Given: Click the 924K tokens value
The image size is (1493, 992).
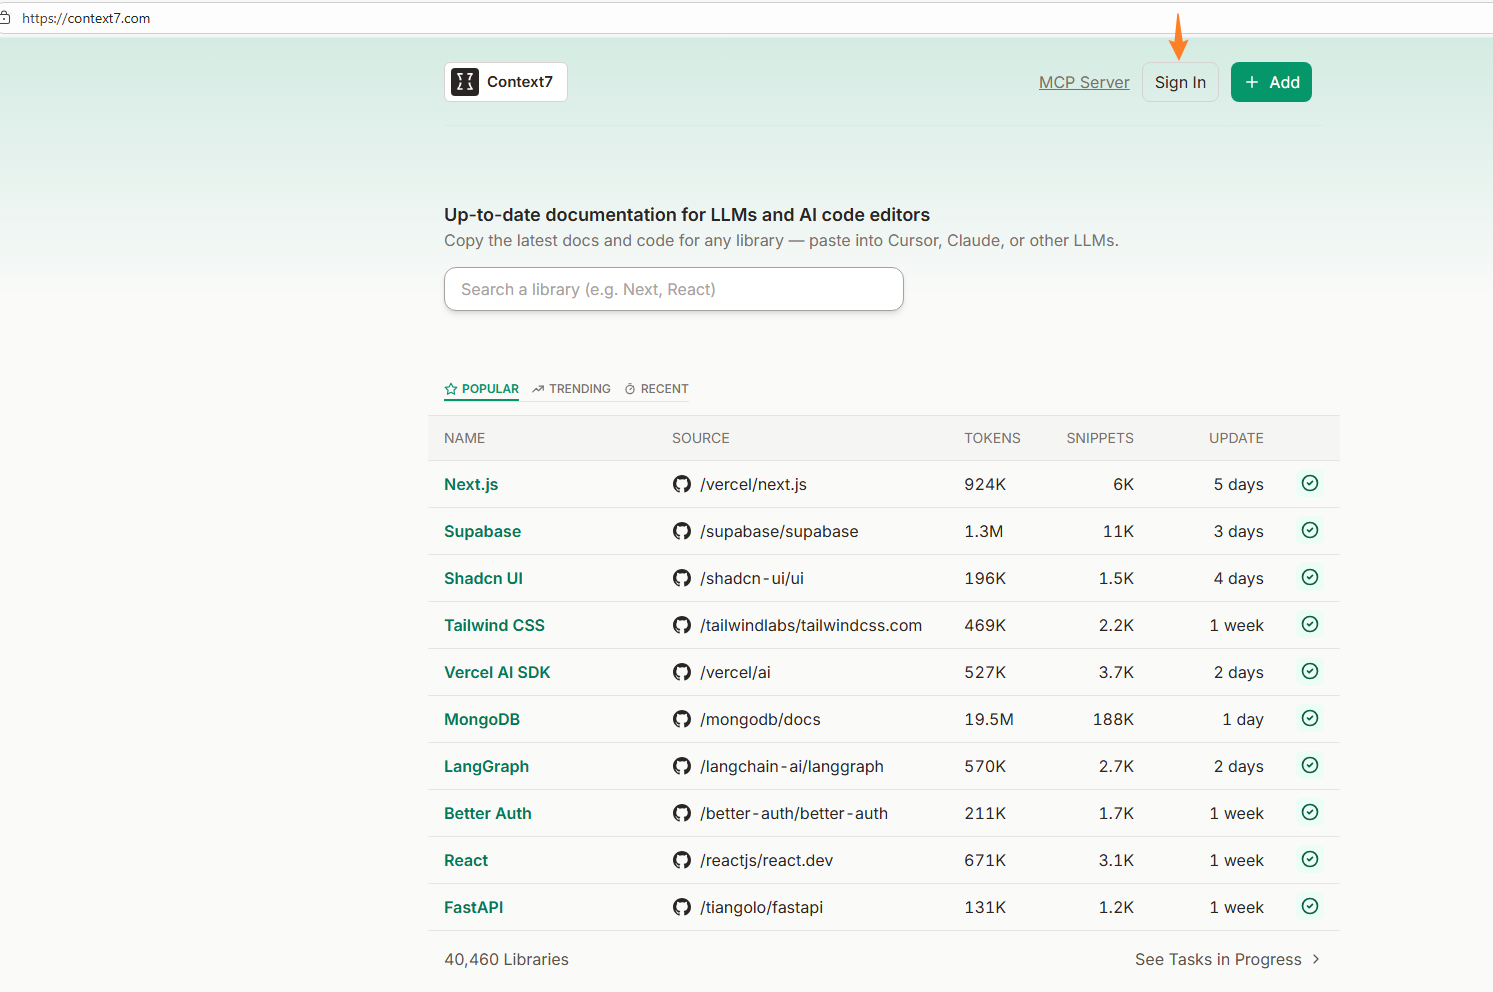Looking at the screenshot, I should (x=985, y=484).
